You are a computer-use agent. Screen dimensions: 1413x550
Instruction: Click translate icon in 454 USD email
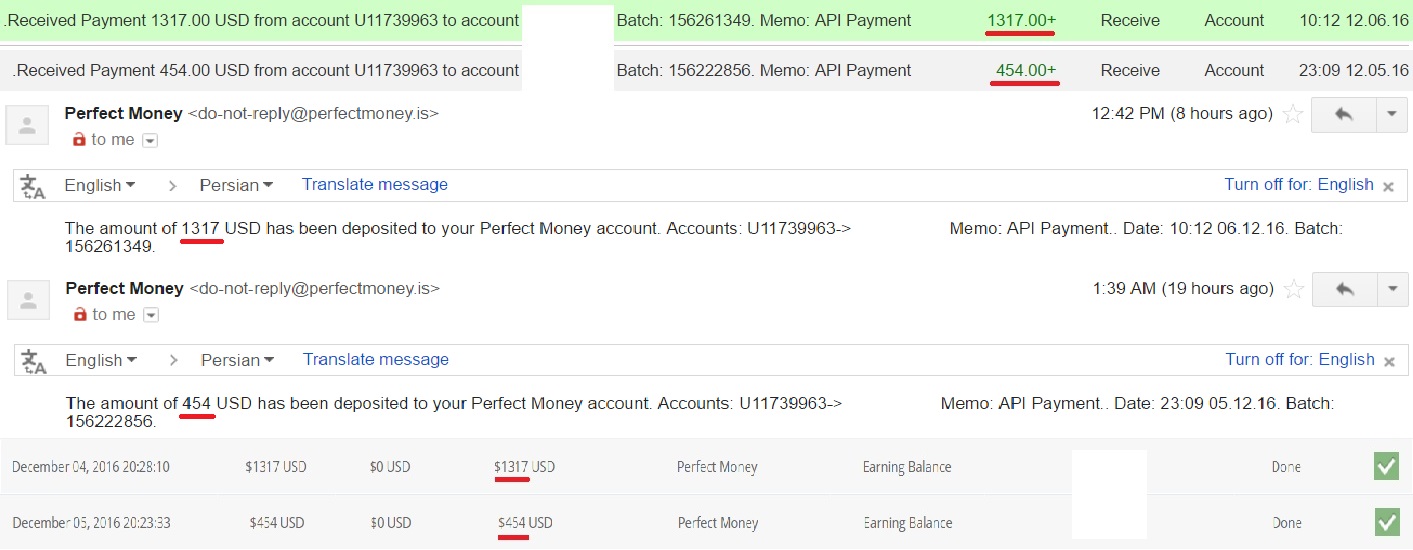click(34, 361)
